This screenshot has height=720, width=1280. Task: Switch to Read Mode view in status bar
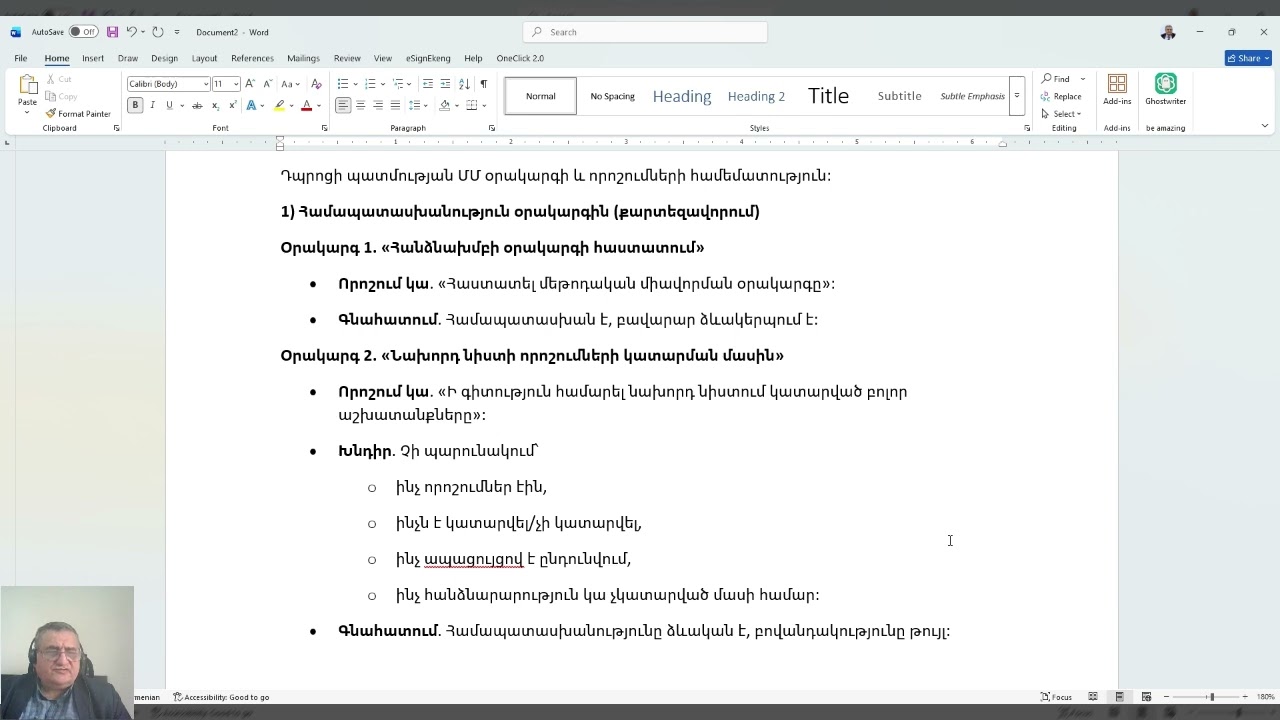click(x=1093, y=697)
